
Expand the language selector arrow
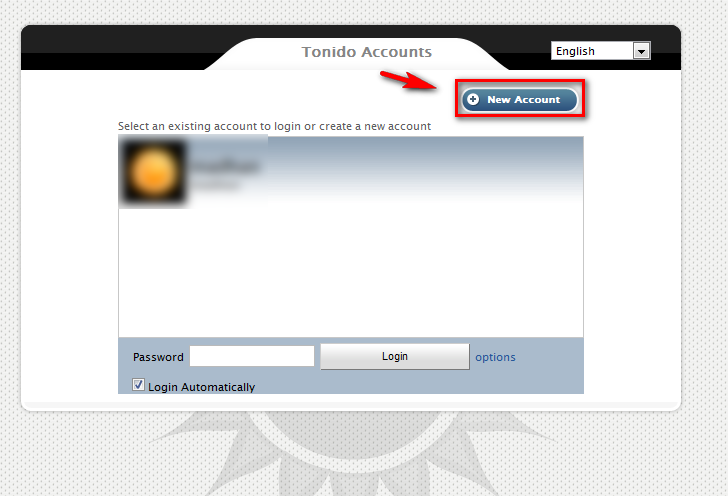[x=642, y=51]
